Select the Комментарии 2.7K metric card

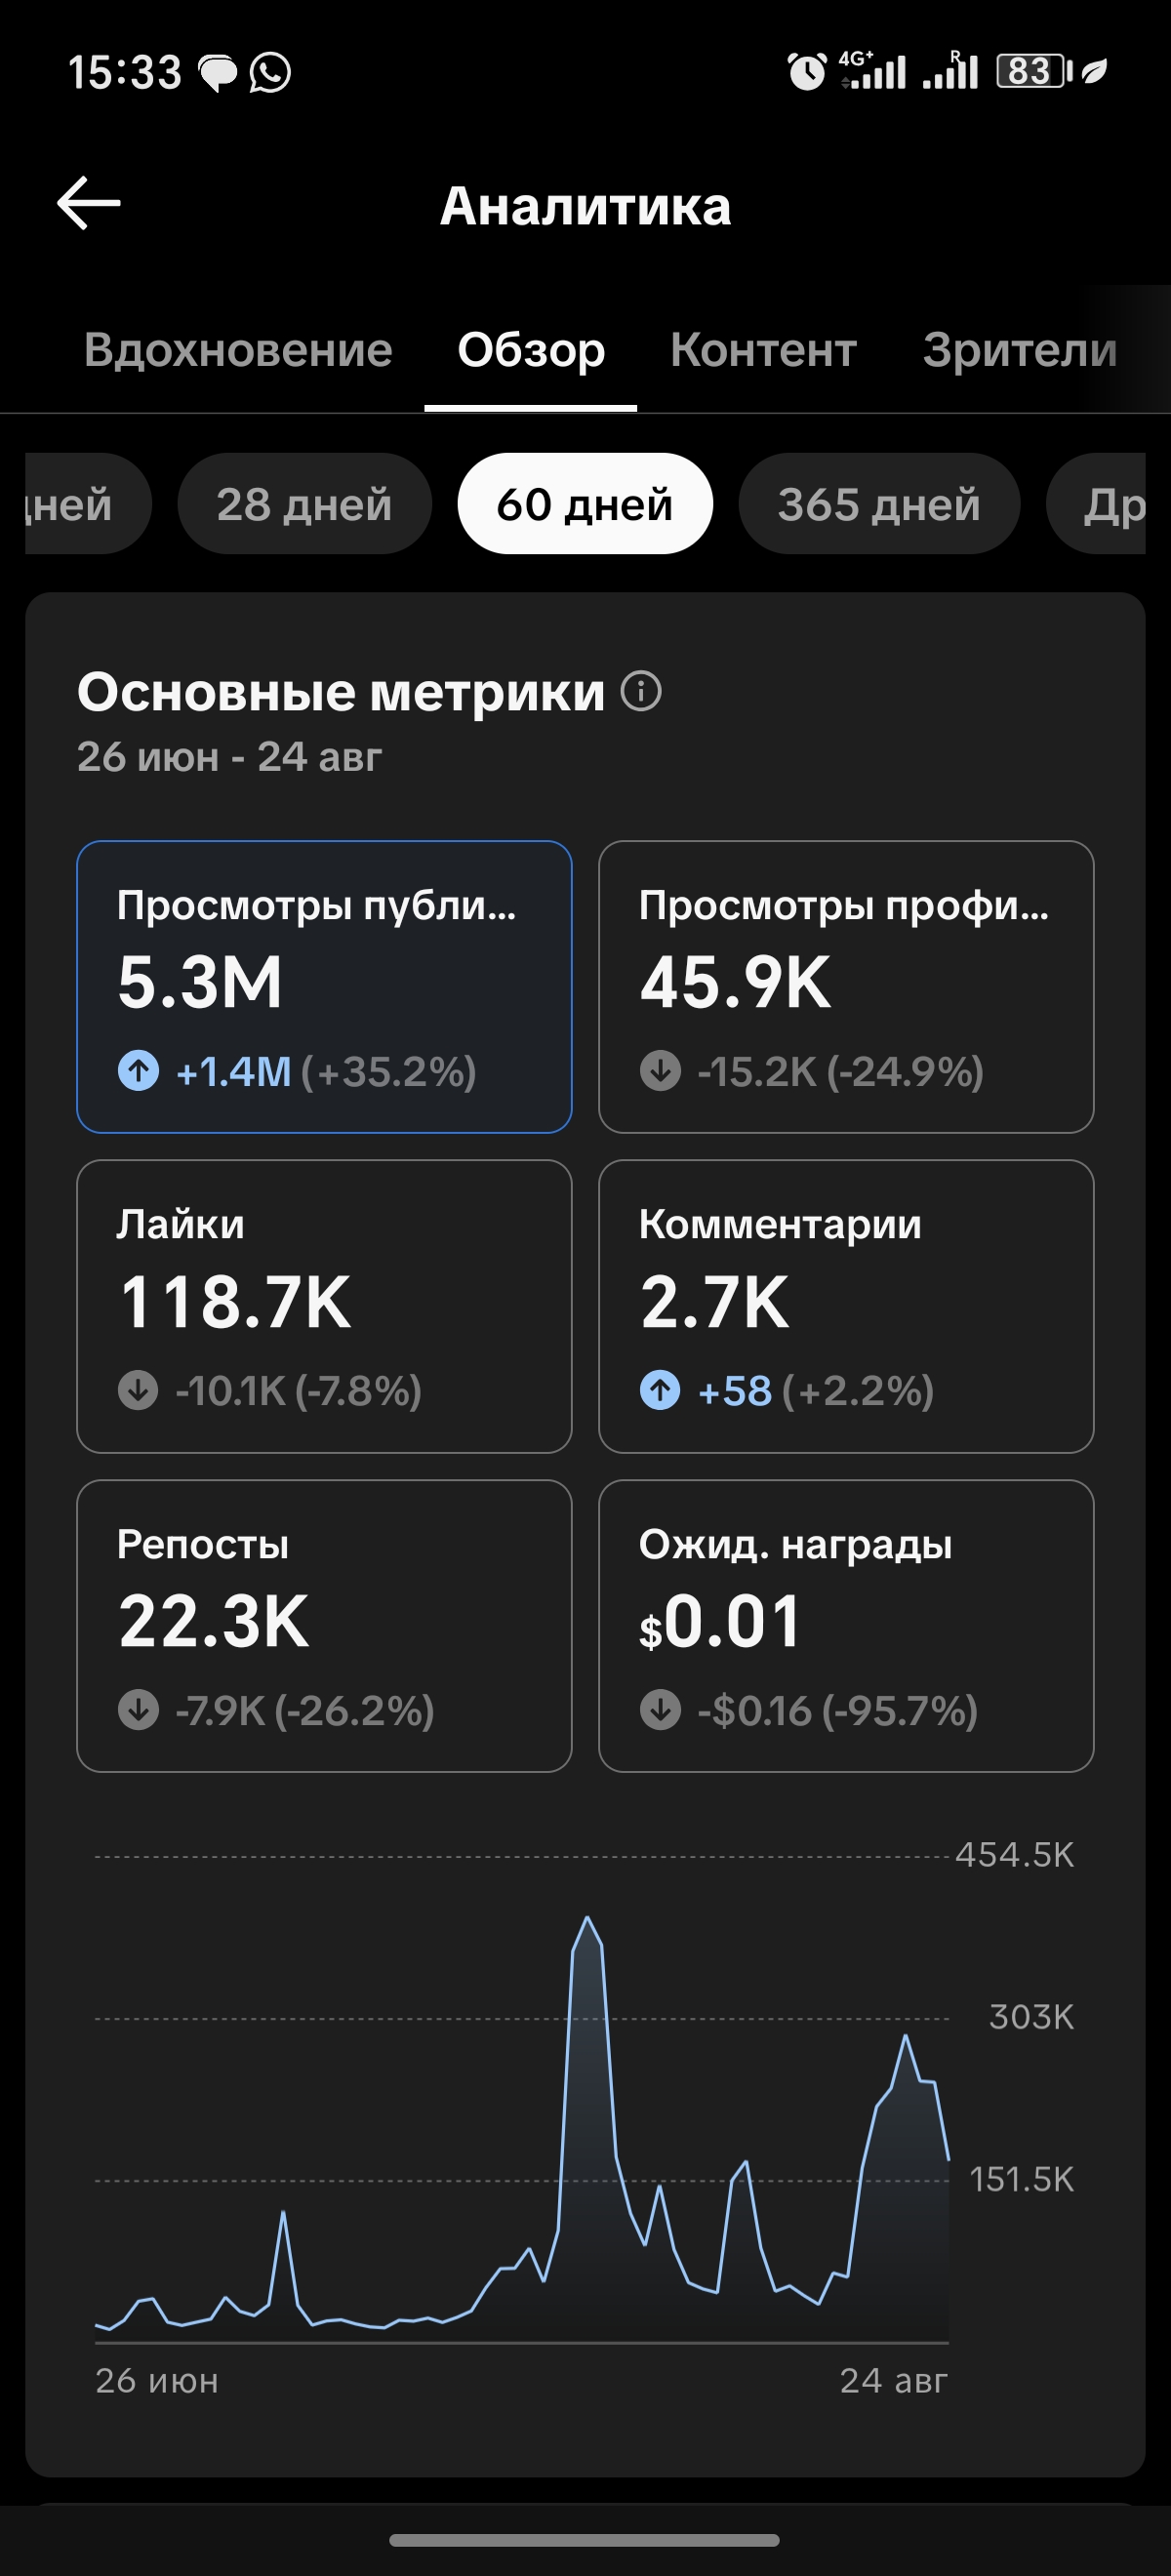(846, 1306)
